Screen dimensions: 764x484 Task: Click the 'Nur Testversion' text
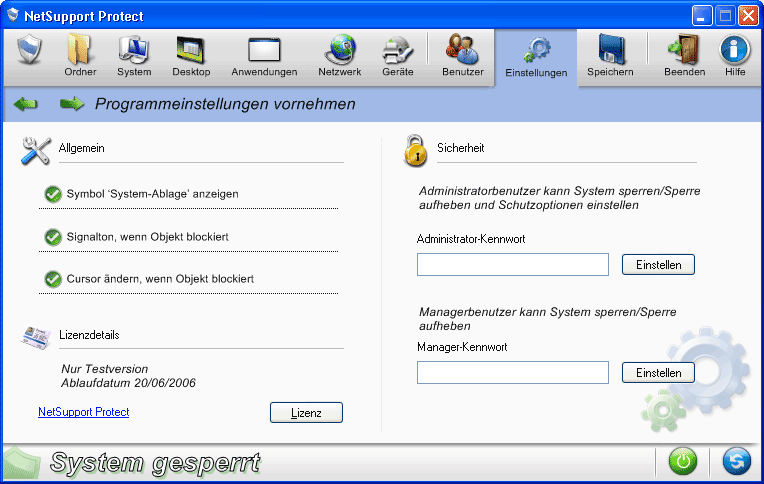pos(105,369)
